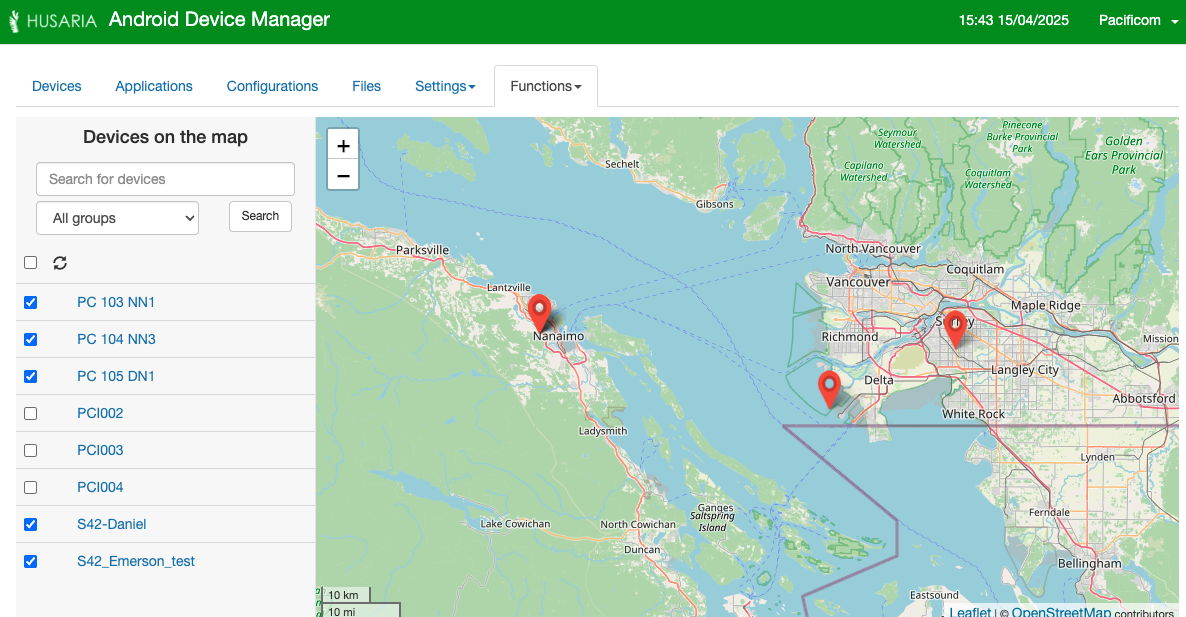Click the OpenStreetMap attribution link

1061,611
